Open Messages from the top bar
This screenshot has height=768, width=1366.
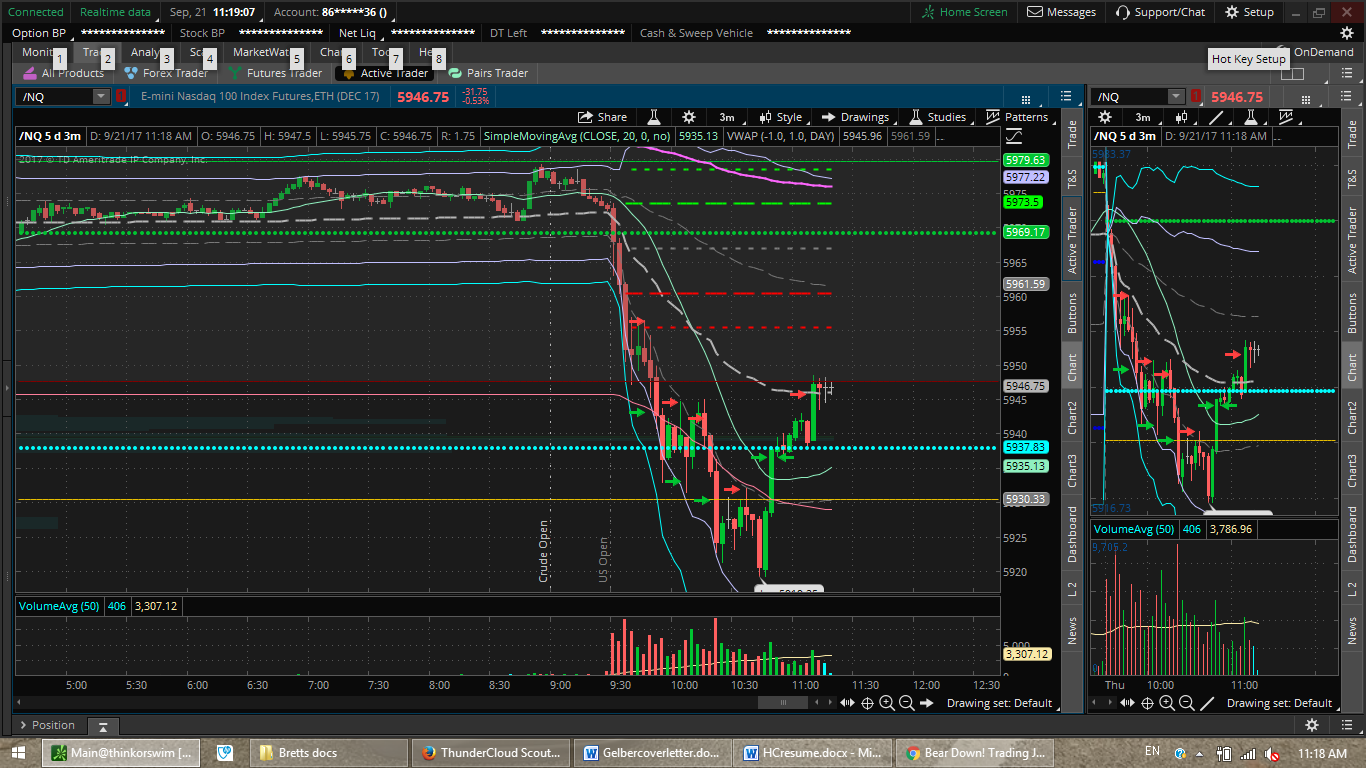click(1061, 12)
